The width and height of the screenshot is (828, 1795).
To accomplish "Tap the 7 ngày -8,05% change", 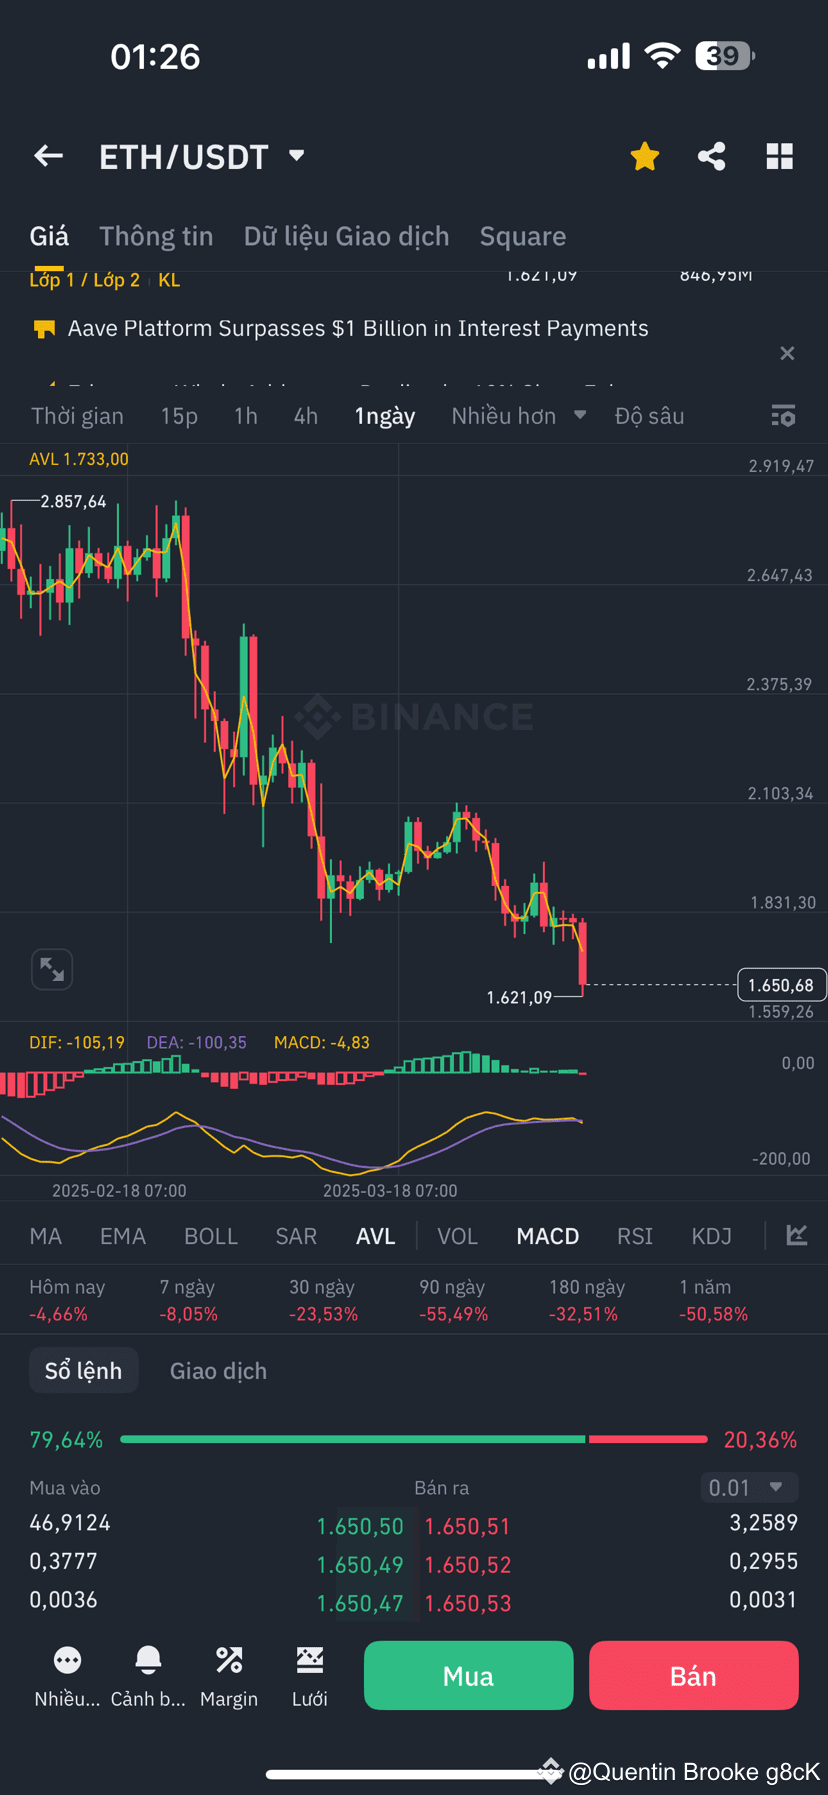I will [189, 1300].
